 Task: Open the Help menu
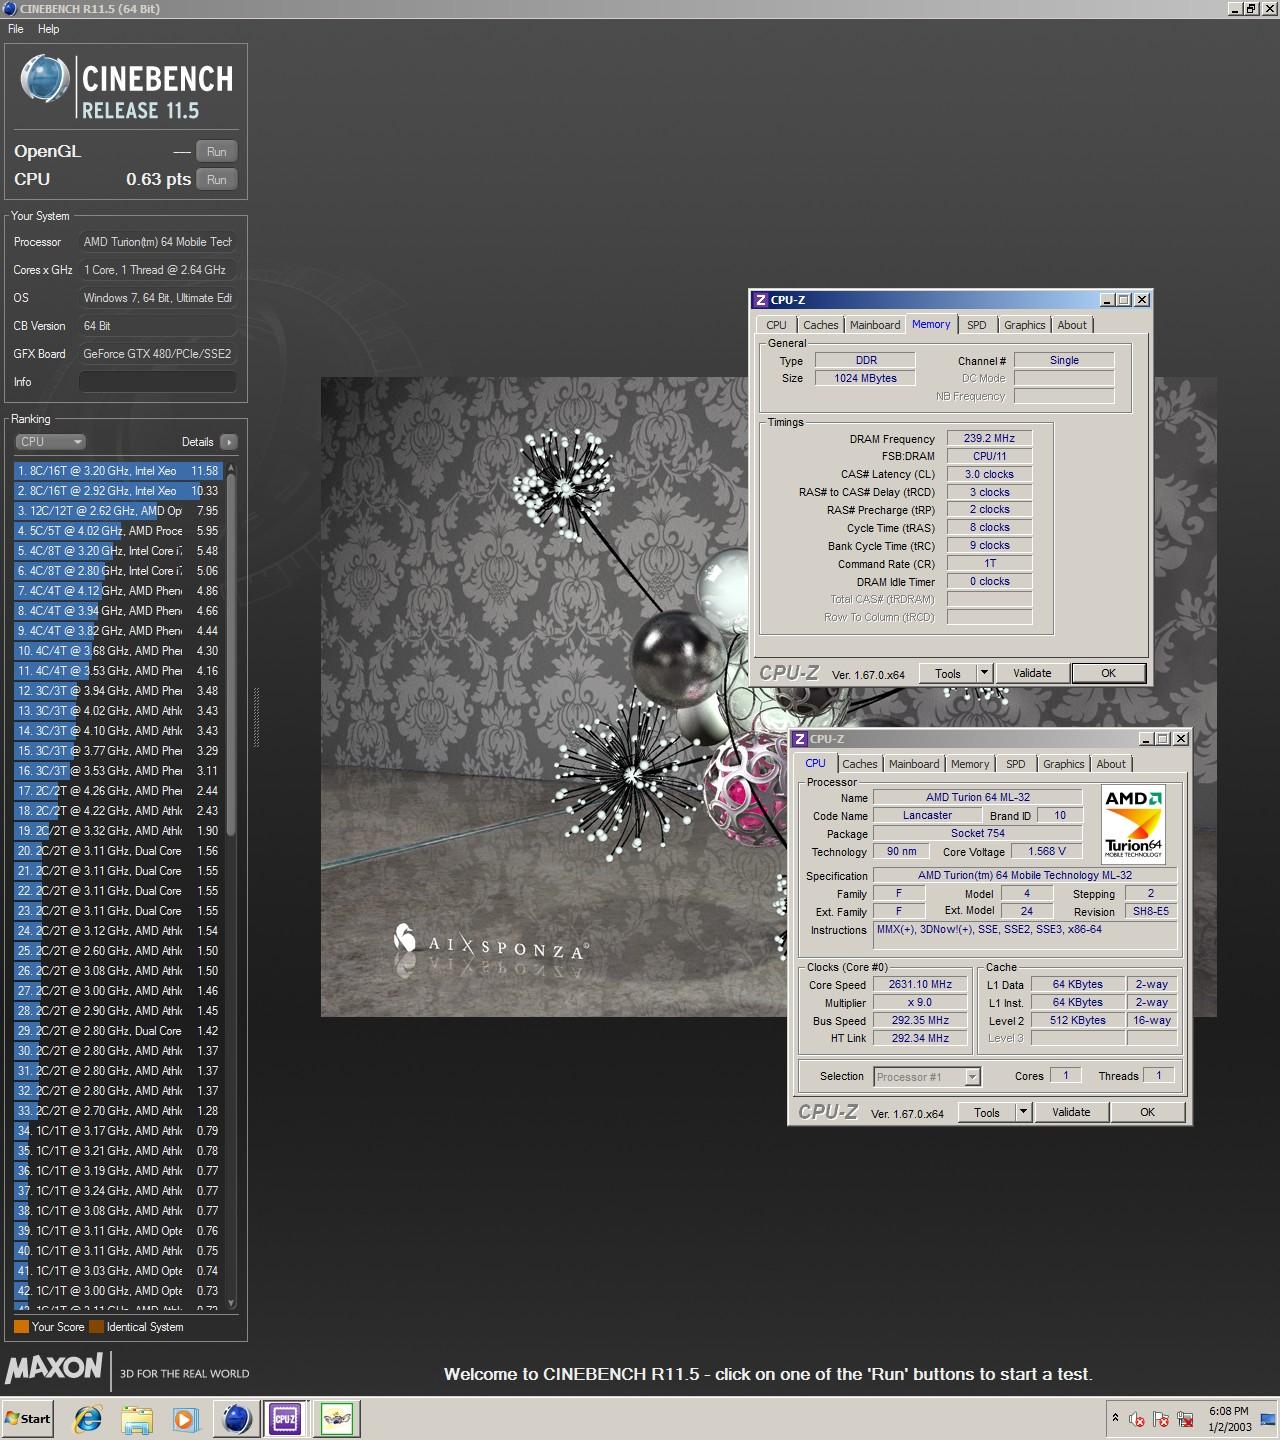tap(49, 29)
